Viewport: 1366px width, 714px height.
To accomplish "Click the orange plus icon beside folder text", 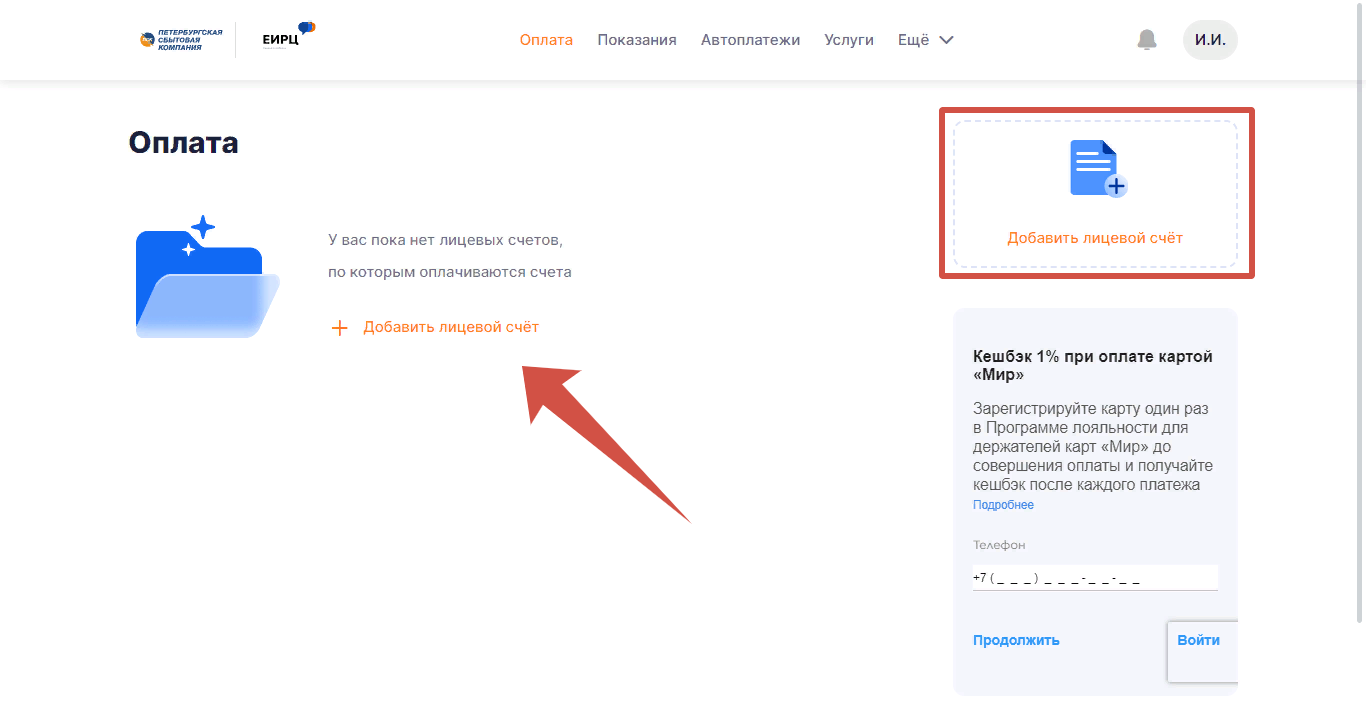I will 339,328.
